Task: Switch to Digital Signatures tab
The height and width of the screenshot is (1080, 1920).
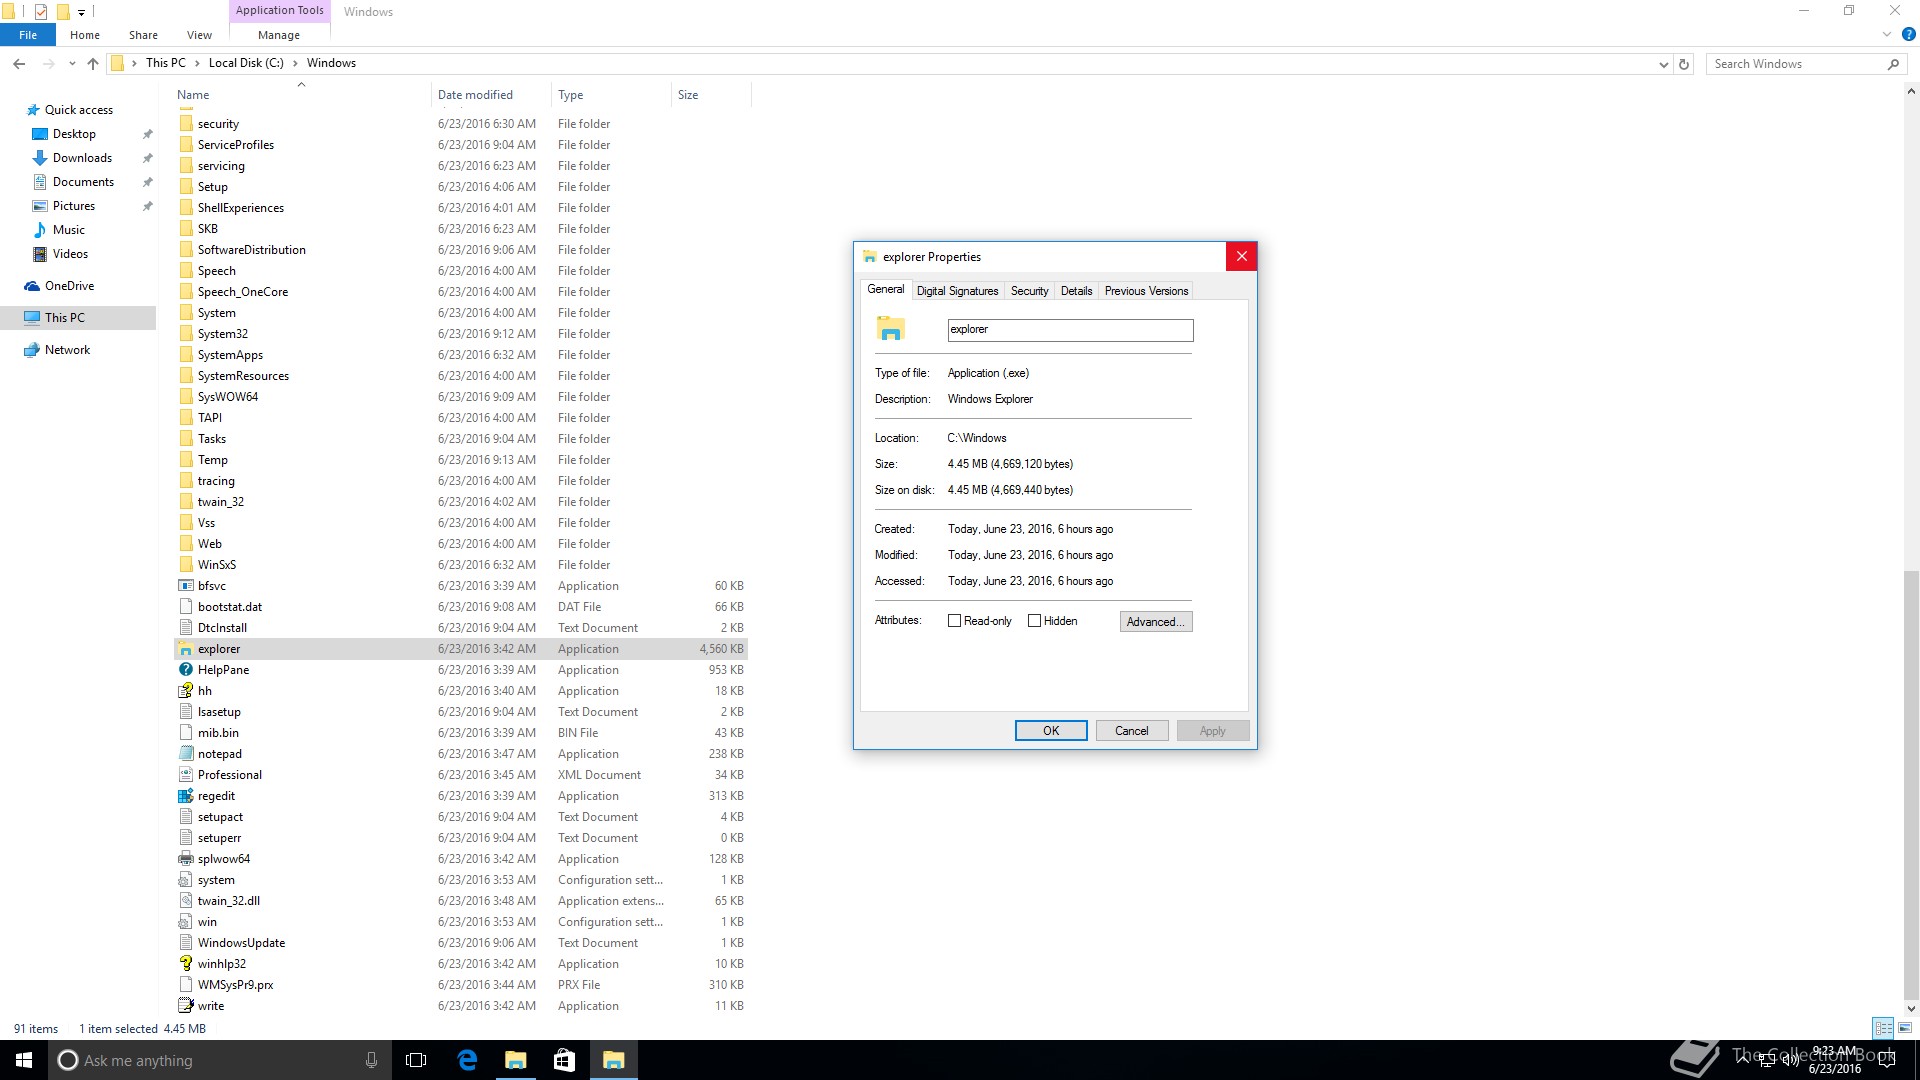Action: point(957,291)
